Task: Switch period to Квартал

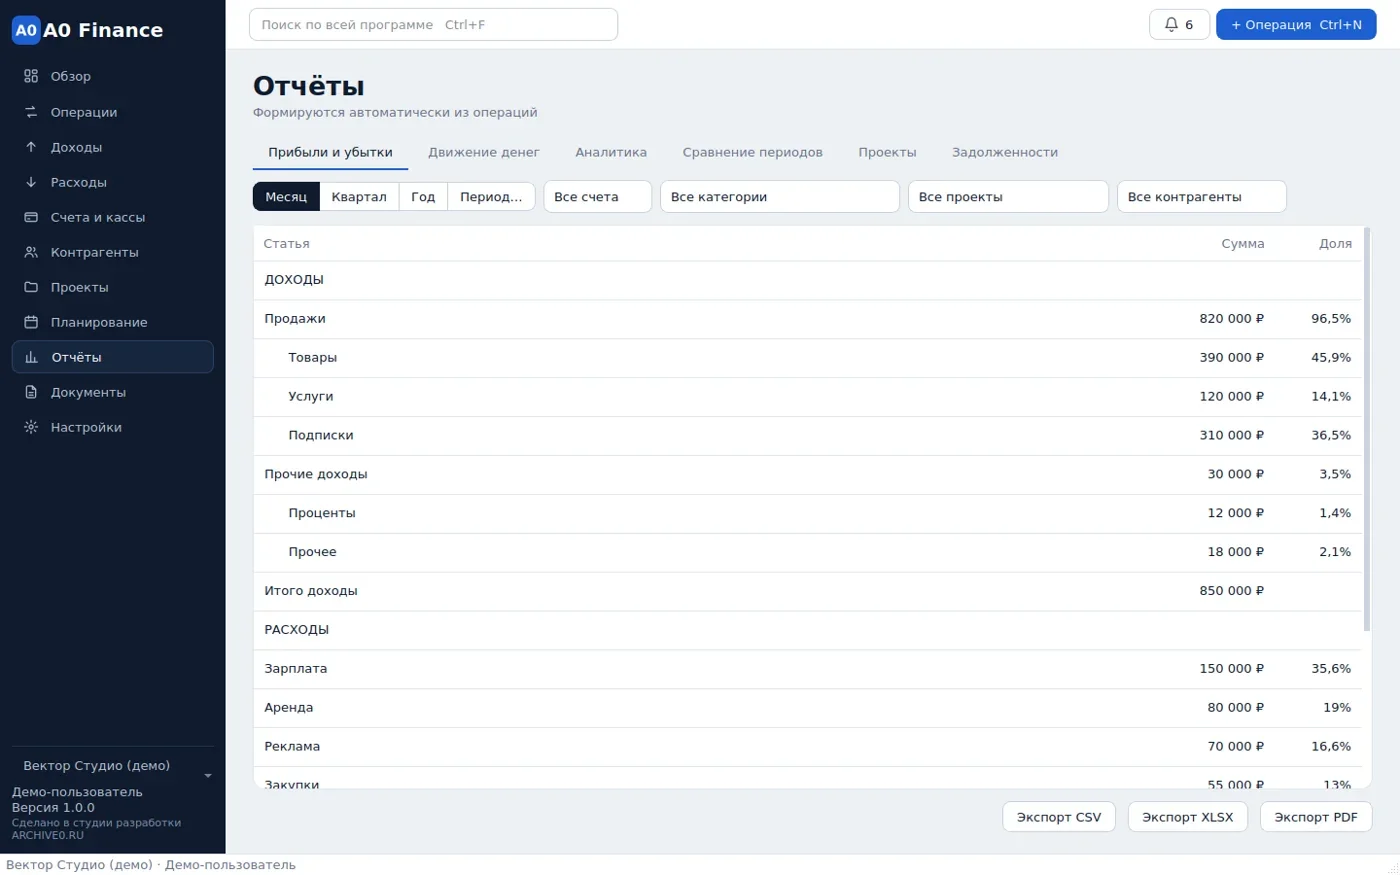Action: coord(359,197)
